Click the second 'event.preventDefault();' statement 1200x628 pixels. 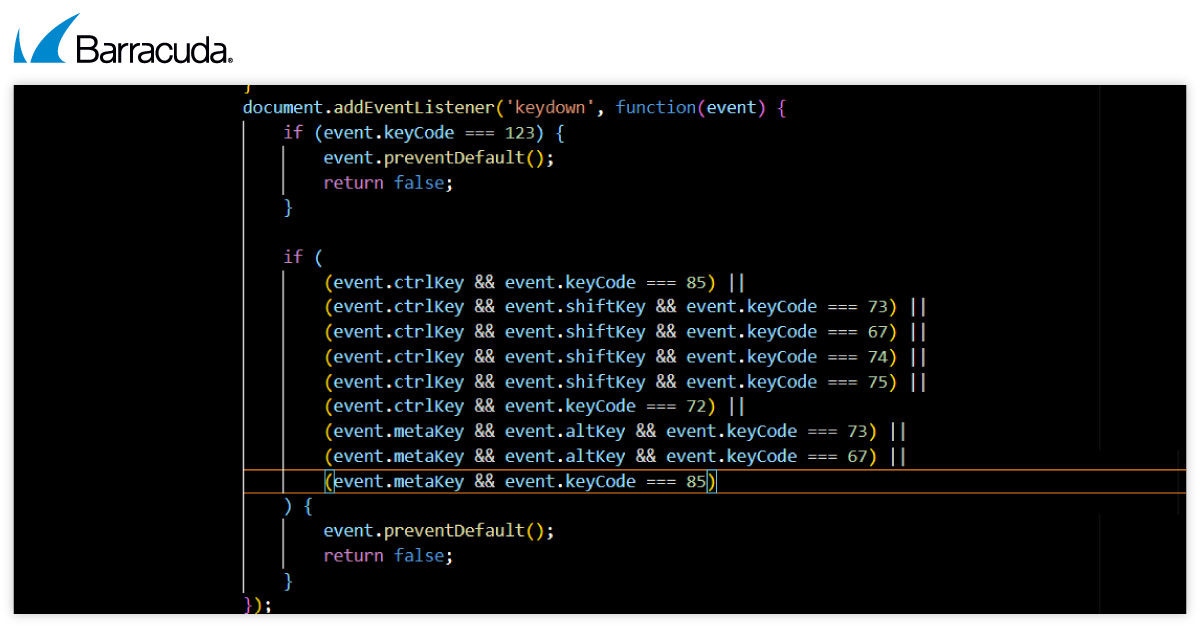coord(438,530)
